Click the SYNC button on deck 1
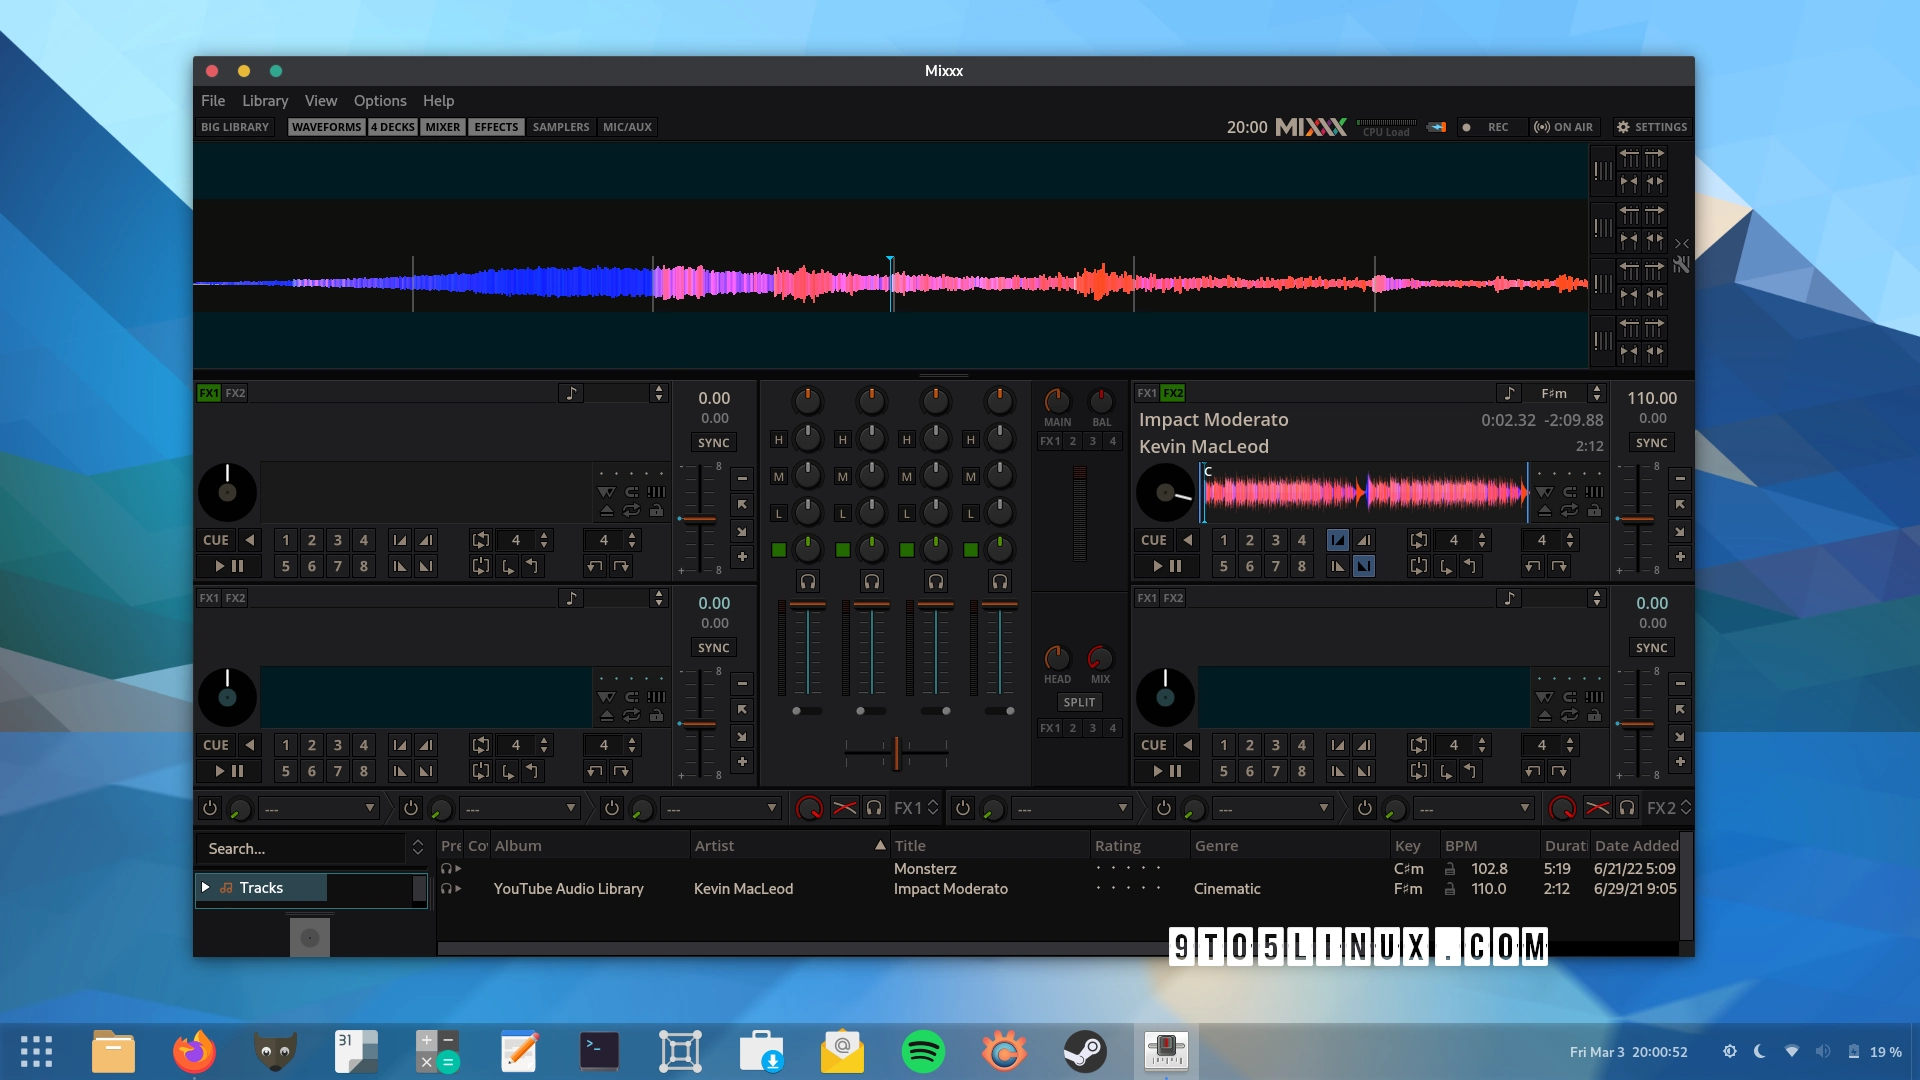 [715, 442]
